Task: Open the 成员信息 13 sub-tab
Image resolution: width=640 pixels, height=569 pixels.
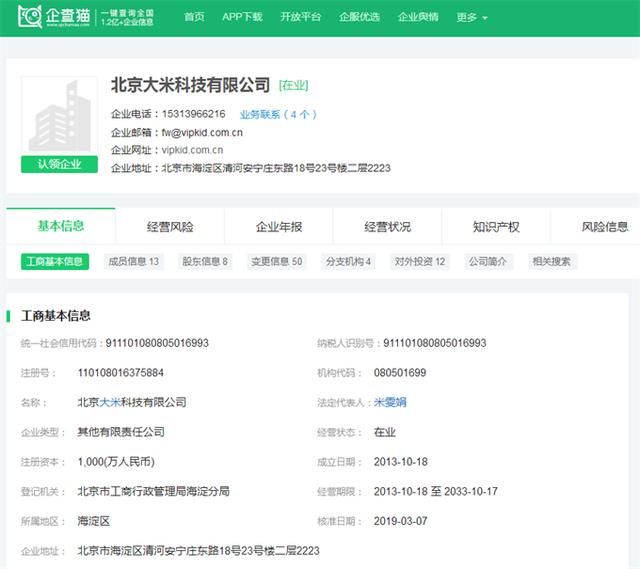Action: [x=133, y=262]
